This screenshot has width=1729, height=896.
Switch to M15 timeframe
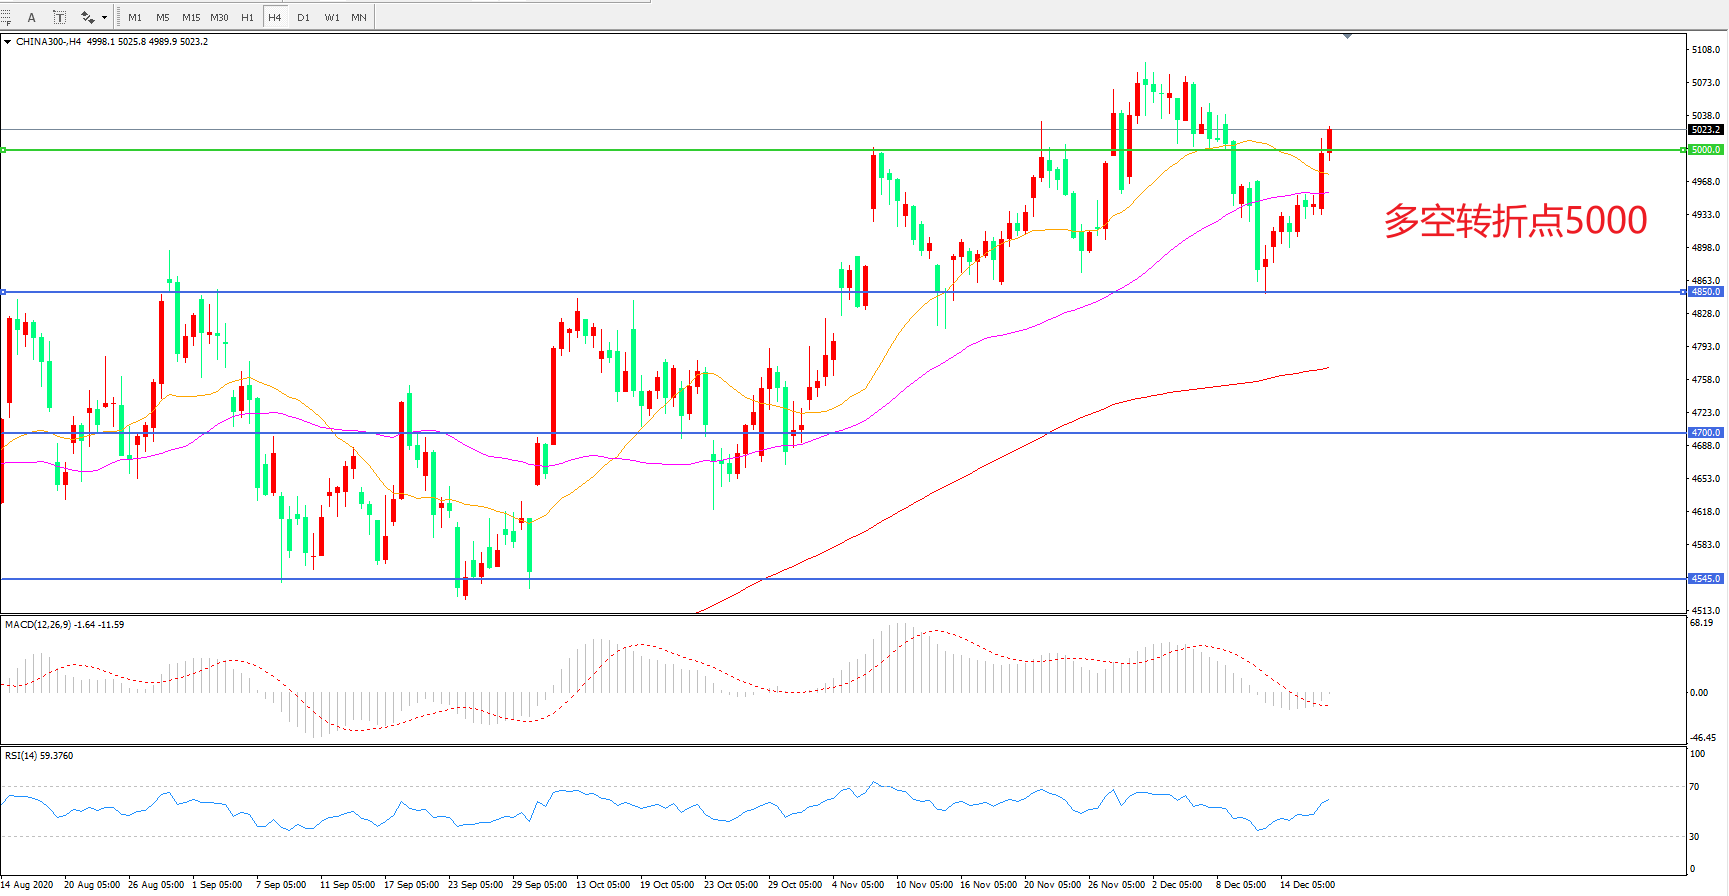tap(190, 17)
